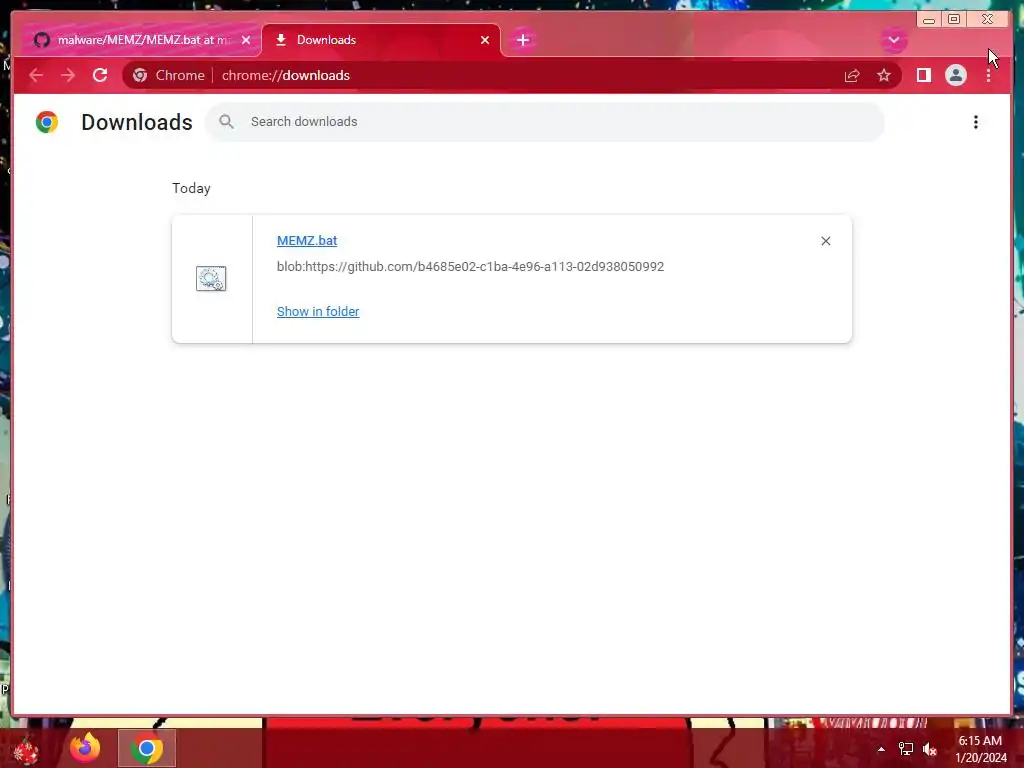Screen dimensions: 1024x768
Task: Click the search magnifier icon
Action: 227,121
